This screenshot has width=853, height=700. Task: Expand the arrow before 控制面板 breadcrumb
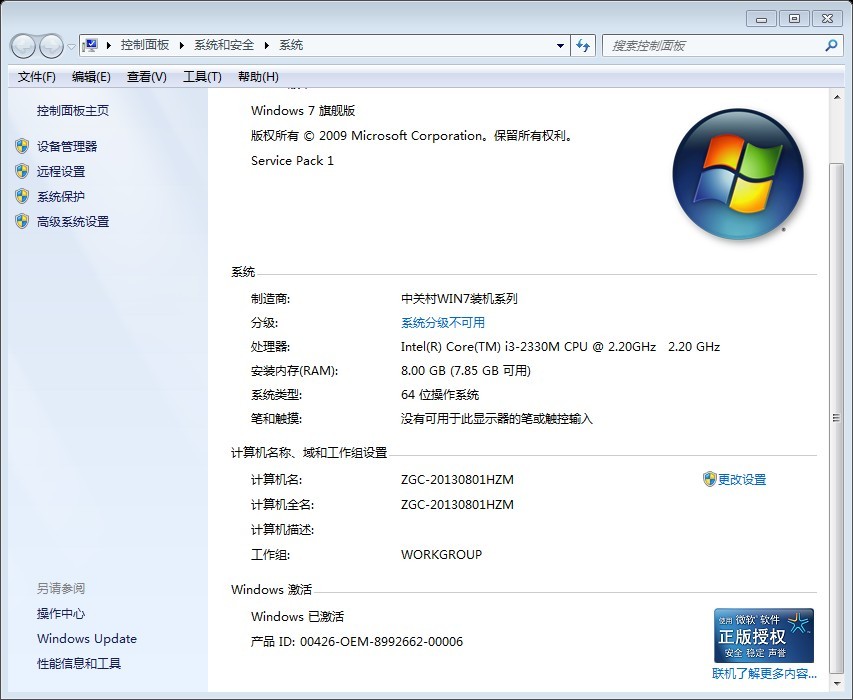tap(109, 45)
